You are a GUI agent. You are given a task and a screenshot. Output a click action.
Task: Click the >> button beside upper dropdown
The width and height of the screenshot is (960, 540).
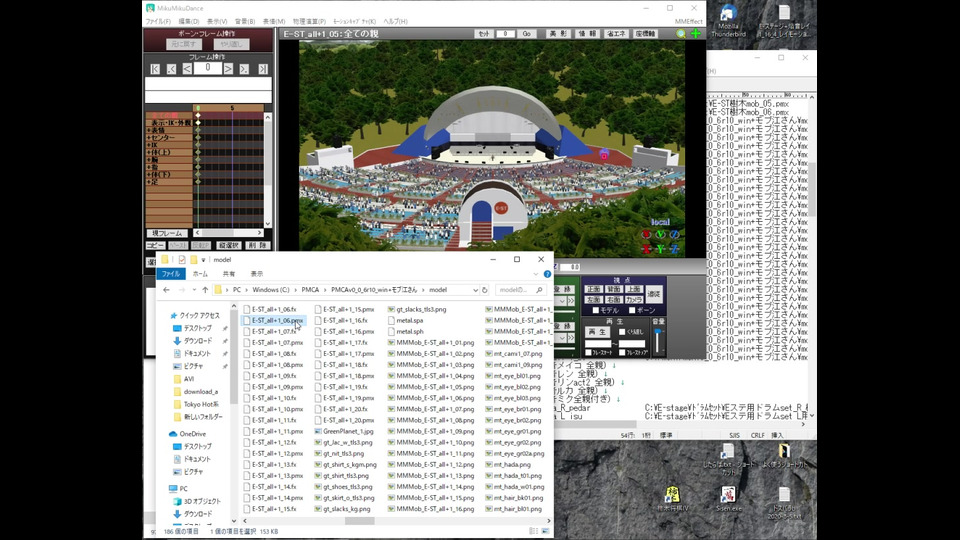571,301
